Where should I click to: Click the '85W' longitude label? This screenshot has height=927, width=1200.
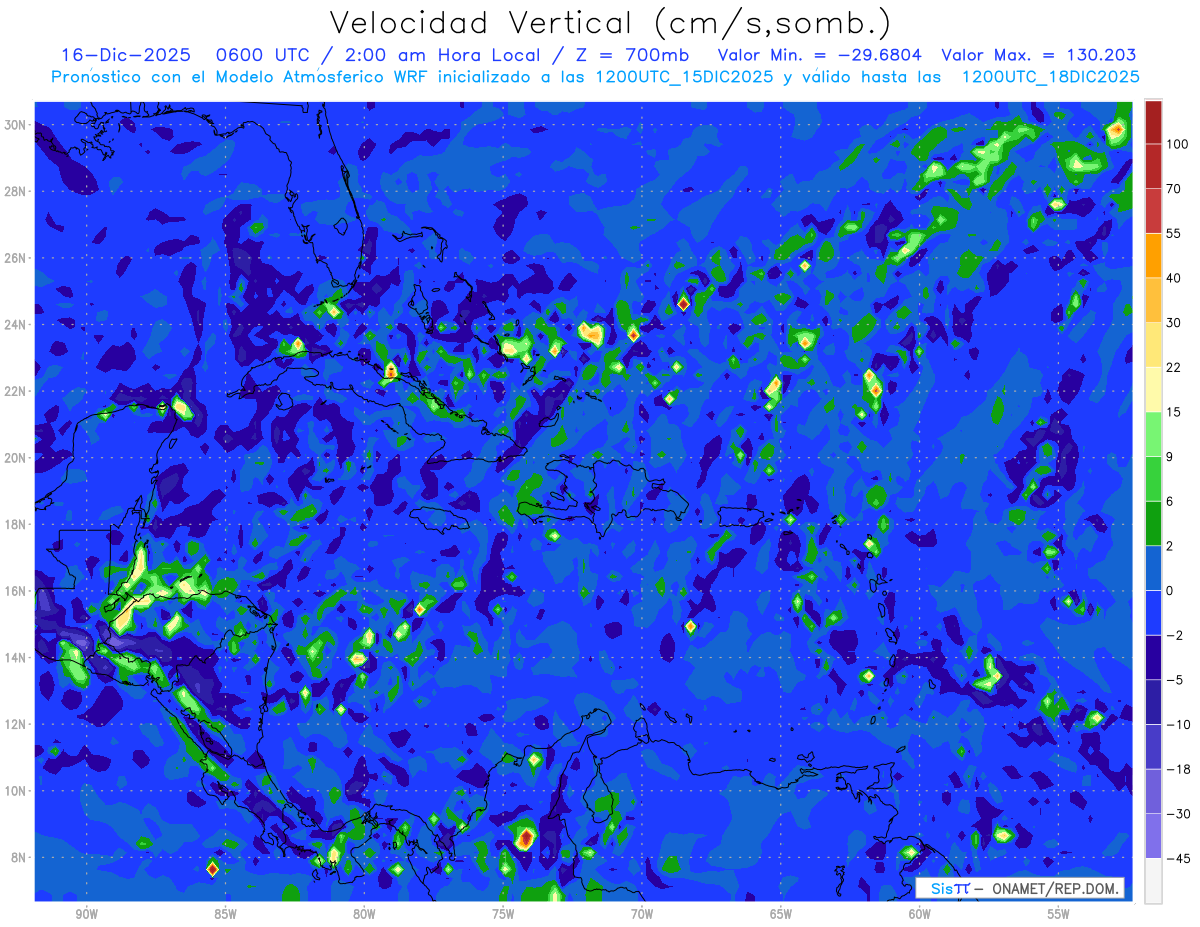click(225, 915)
